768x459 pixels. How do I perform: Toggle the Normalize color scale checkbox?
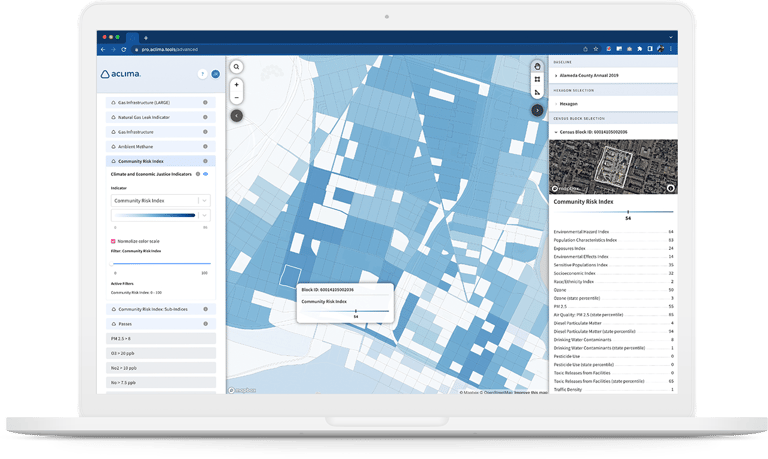112,241
